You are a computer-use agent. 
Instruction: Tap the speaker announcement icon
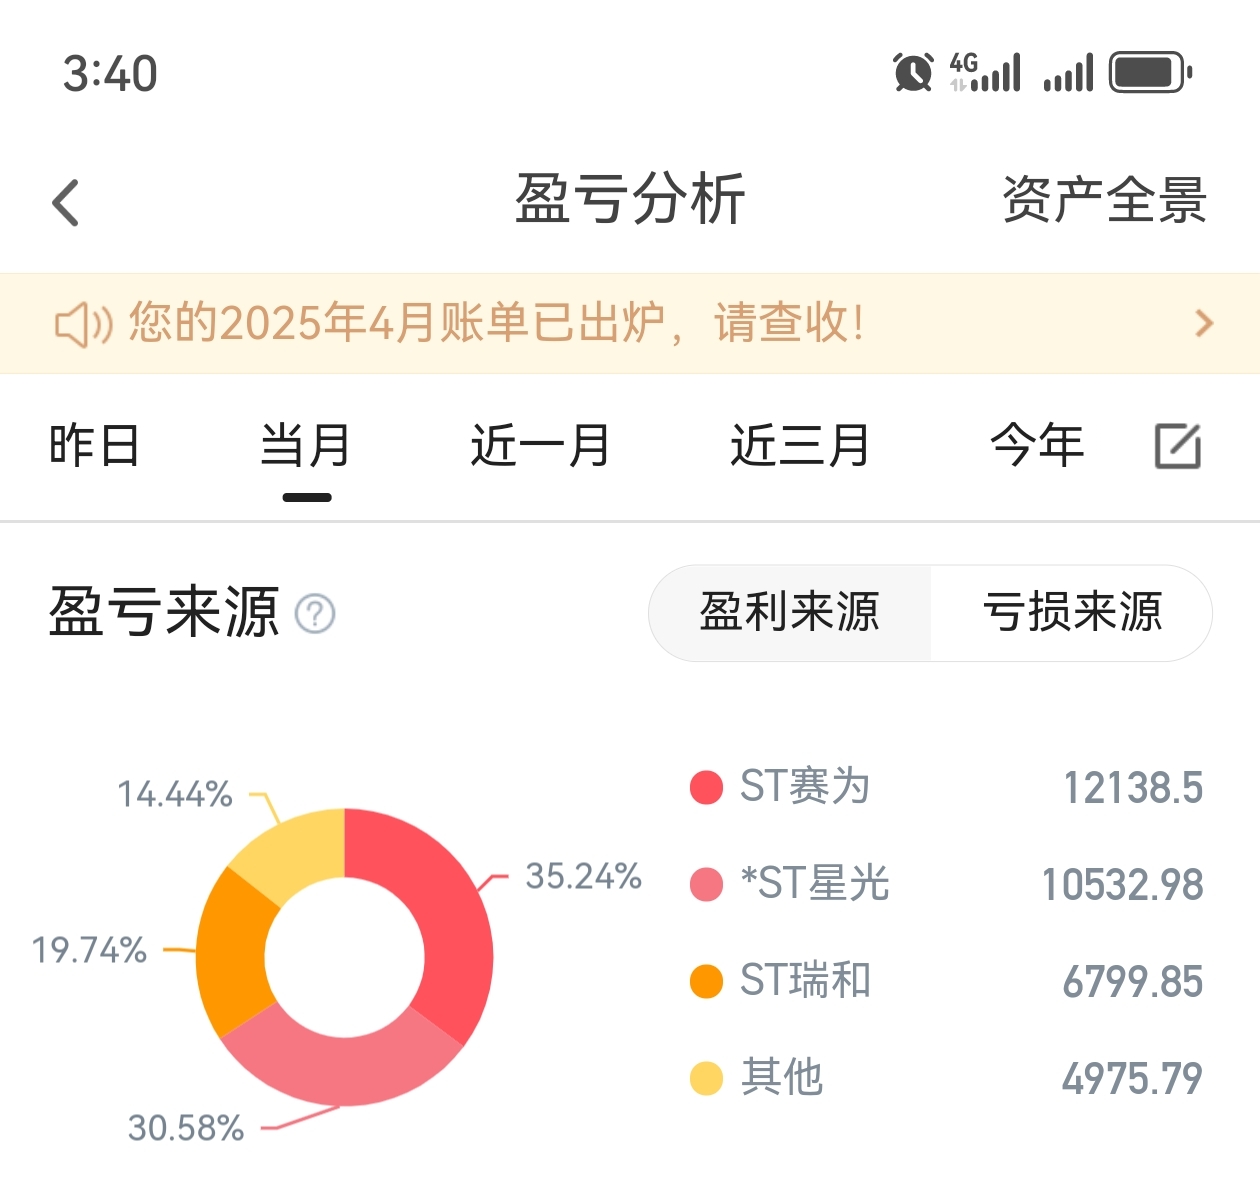(x=82, y=324)
